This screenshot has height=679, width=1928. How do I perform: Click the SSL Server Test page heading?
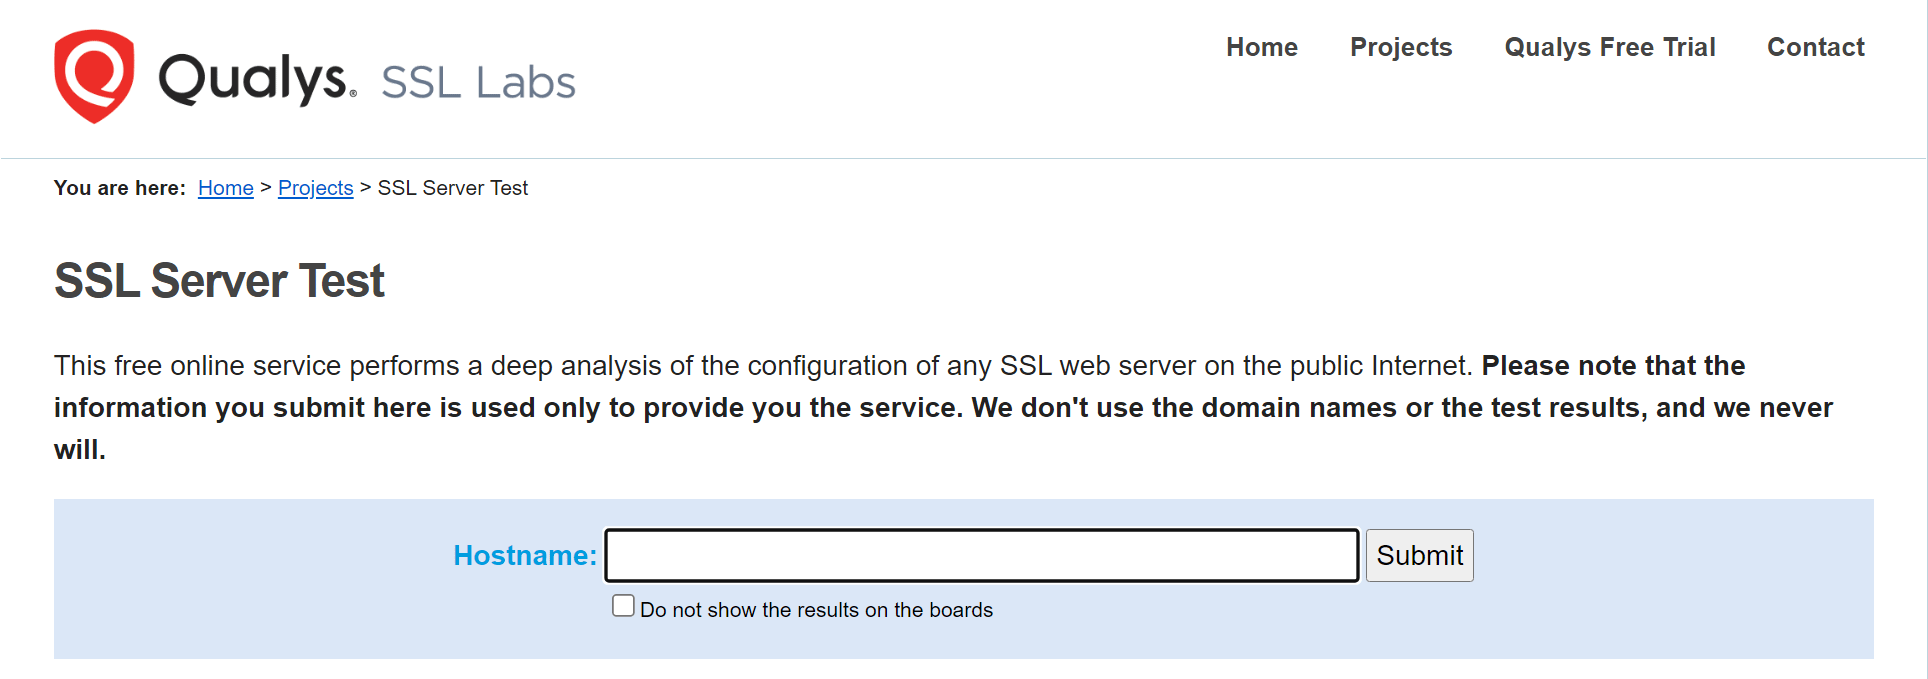(218, 281)
